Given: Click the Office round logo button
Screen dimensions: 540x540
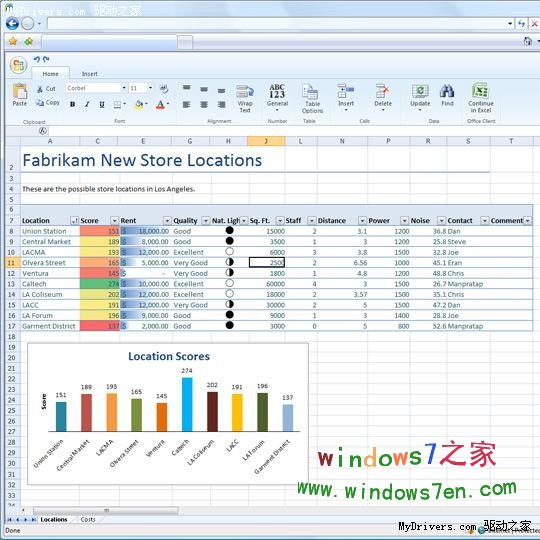Looking at the screenshot, I should tap(19, 65).
